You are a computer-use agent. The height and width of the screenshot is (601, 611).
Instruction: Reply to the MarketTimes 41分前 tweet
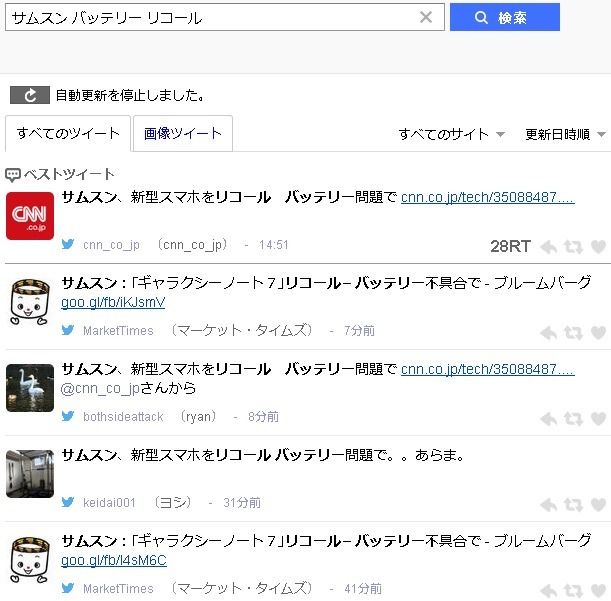(549, 591)
